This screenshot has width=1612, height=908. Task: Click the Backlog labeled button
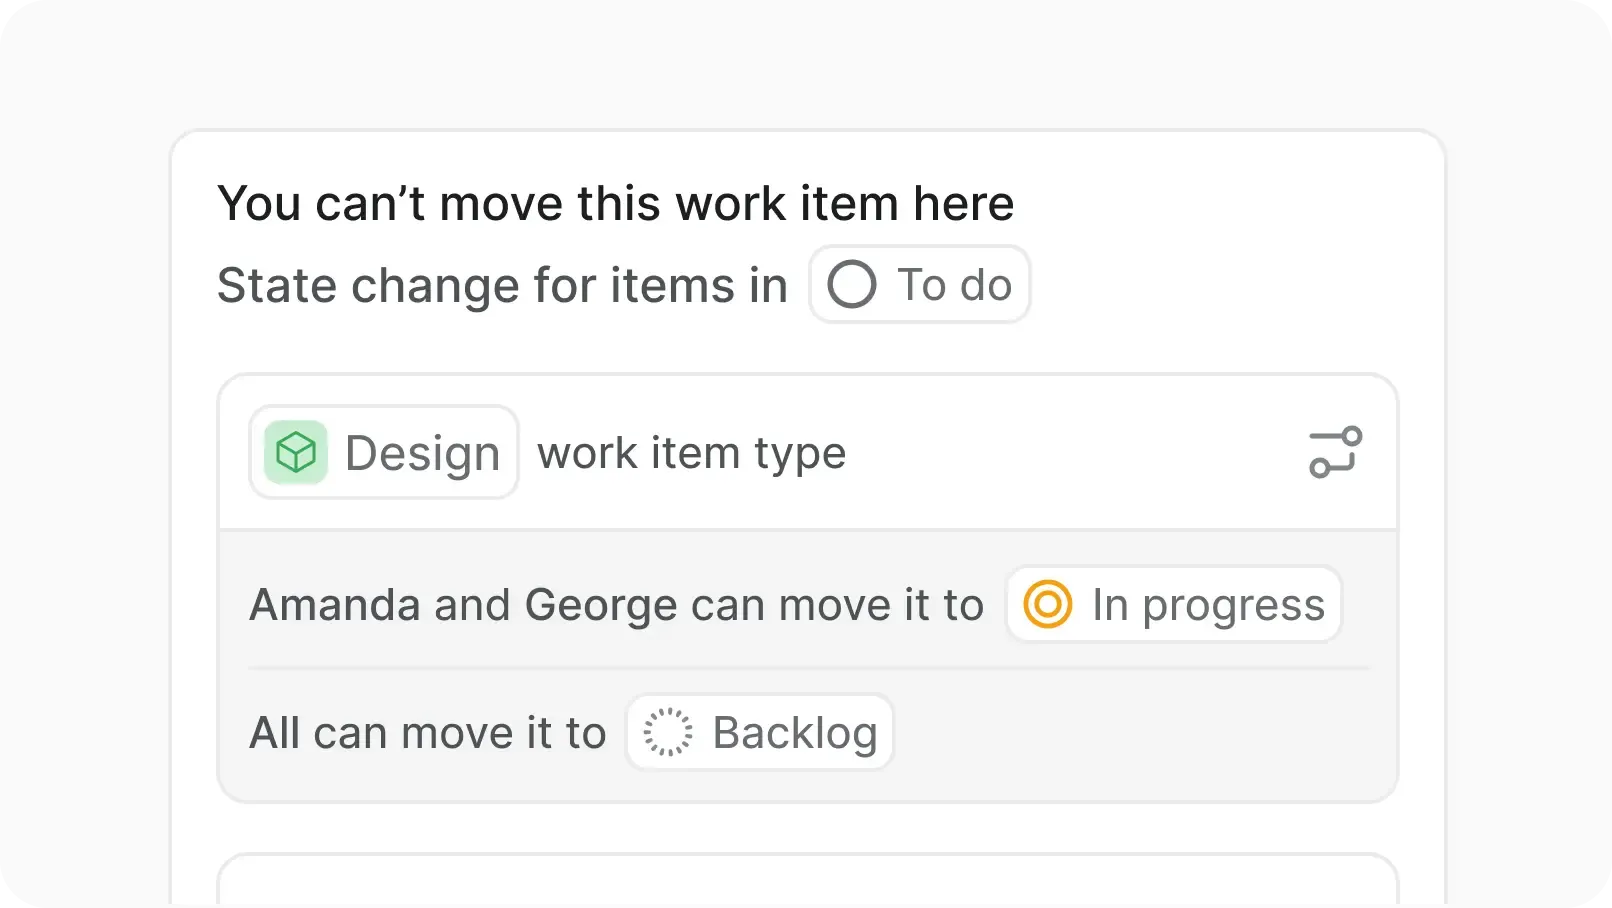[758, 731]
